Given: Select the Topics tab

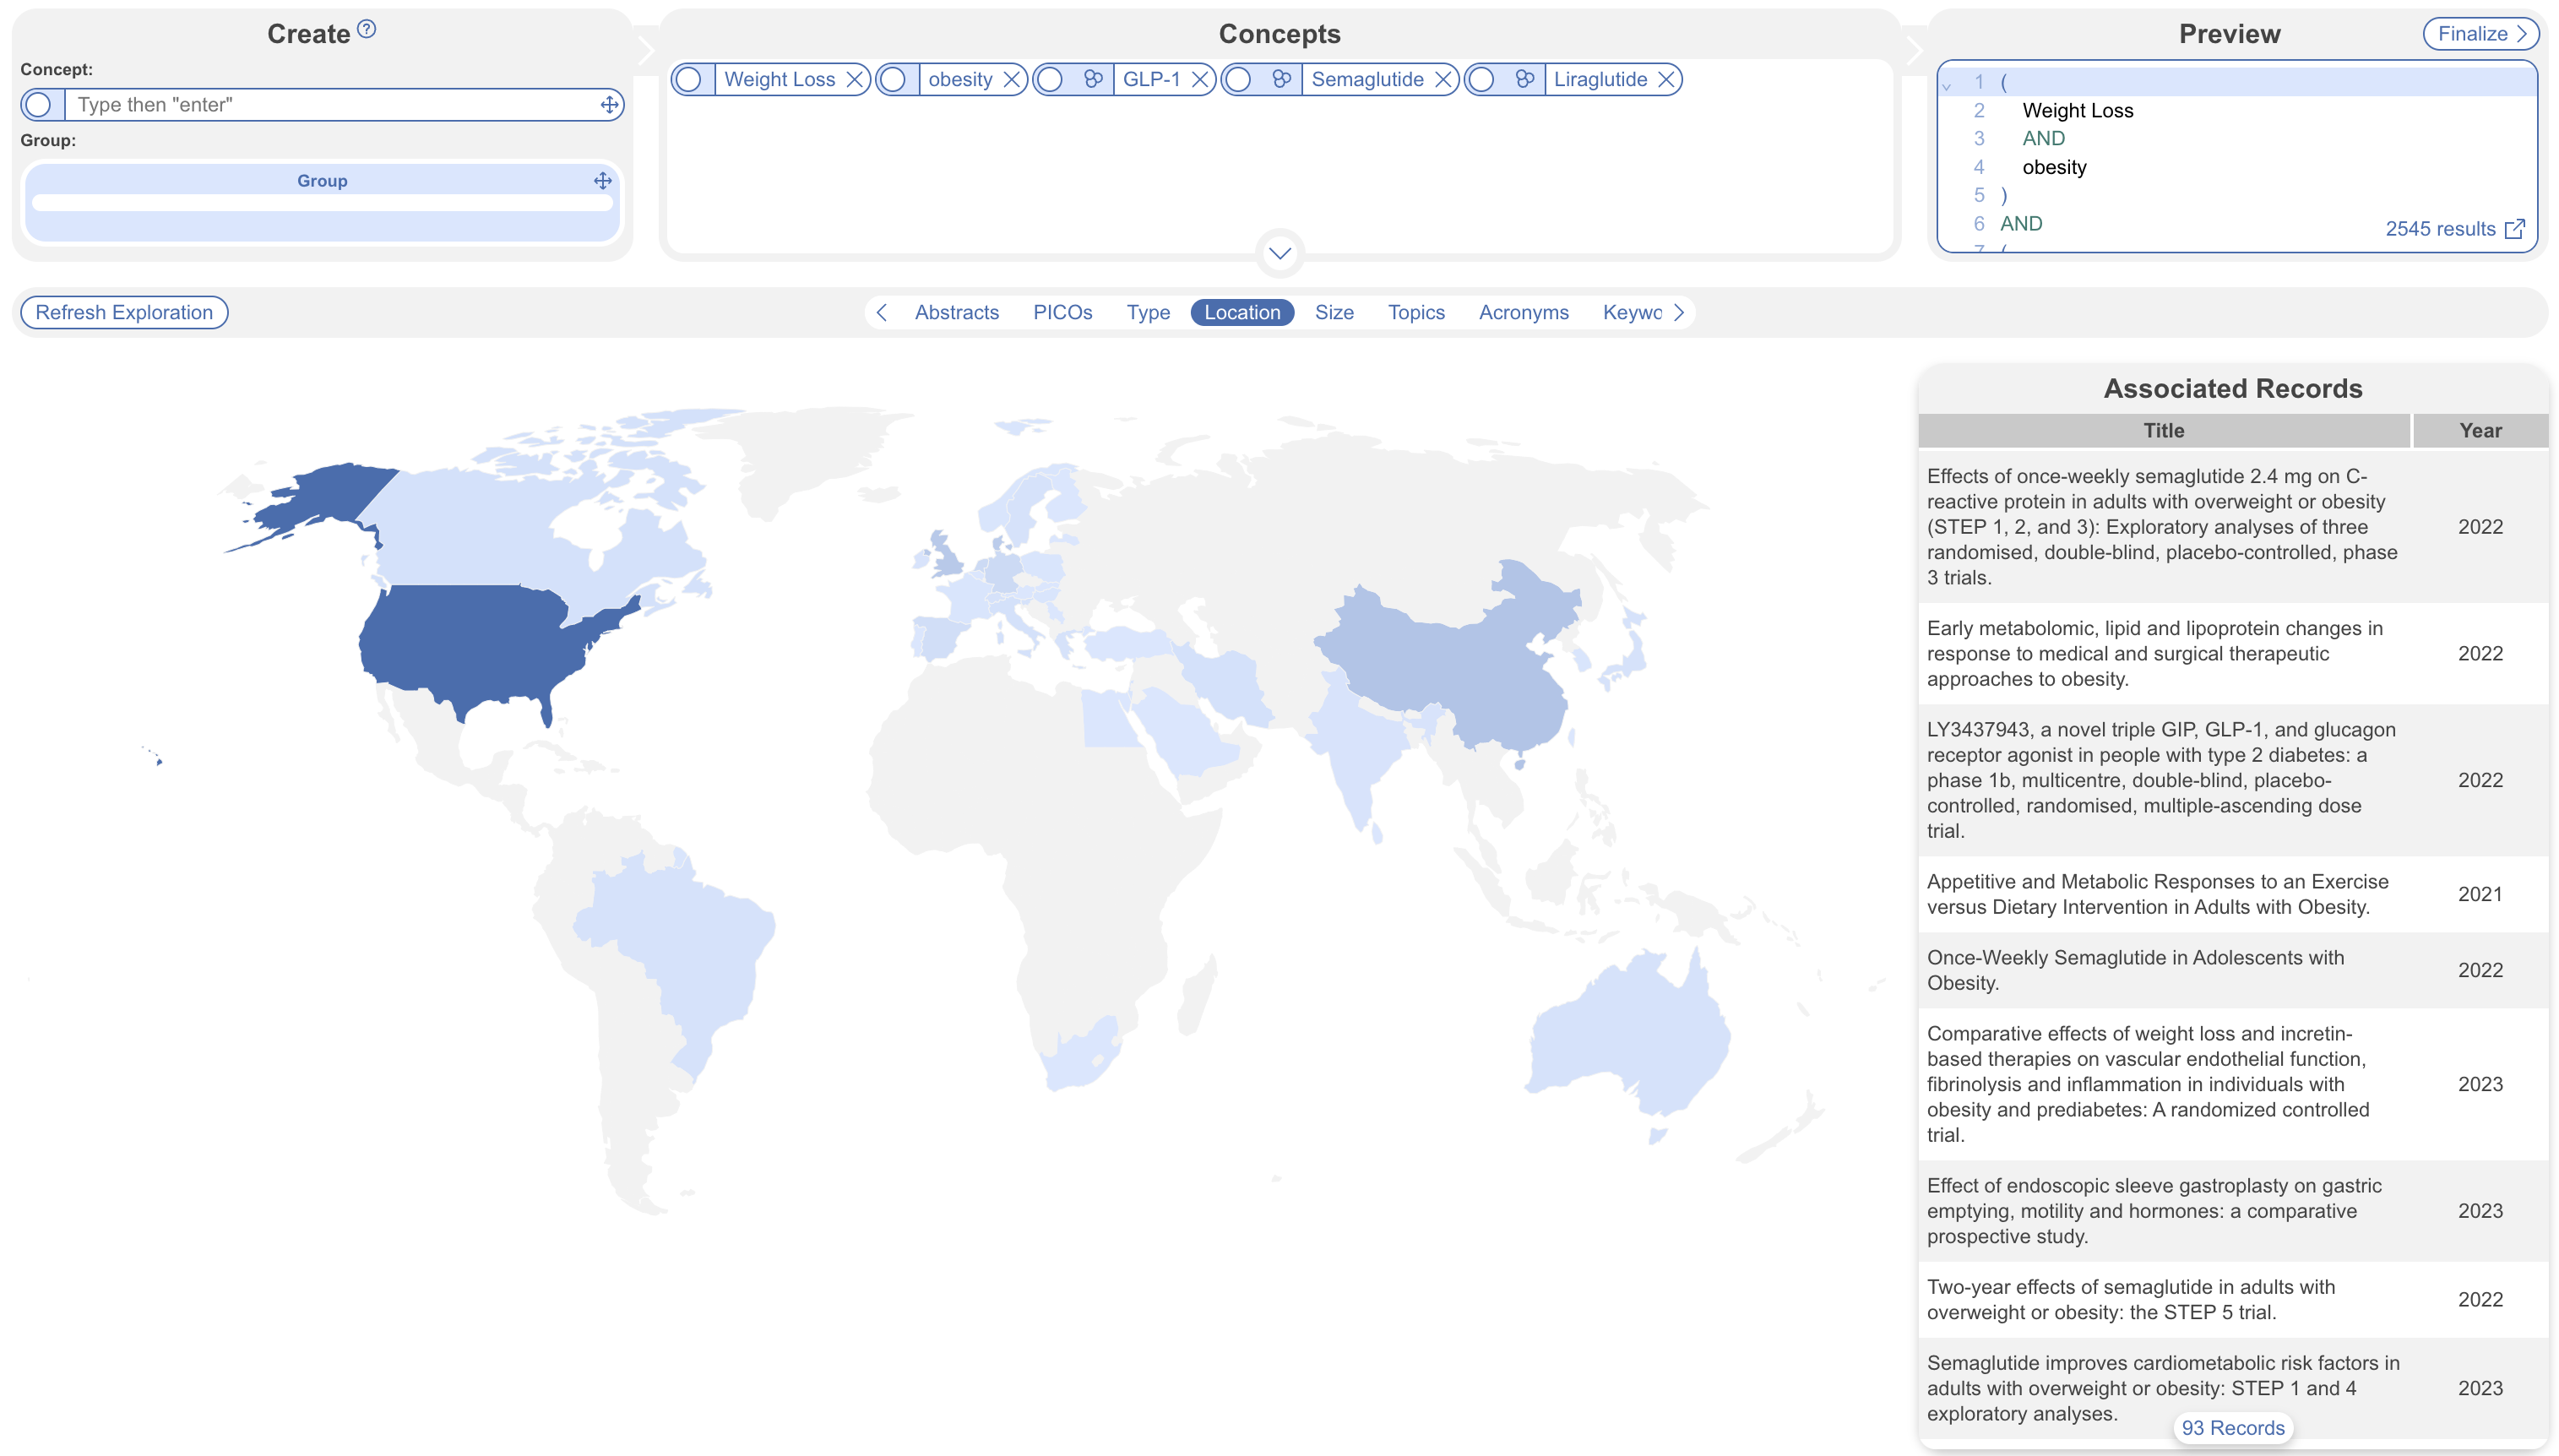Looking at the screenshot, I should tap(1418, 312).
